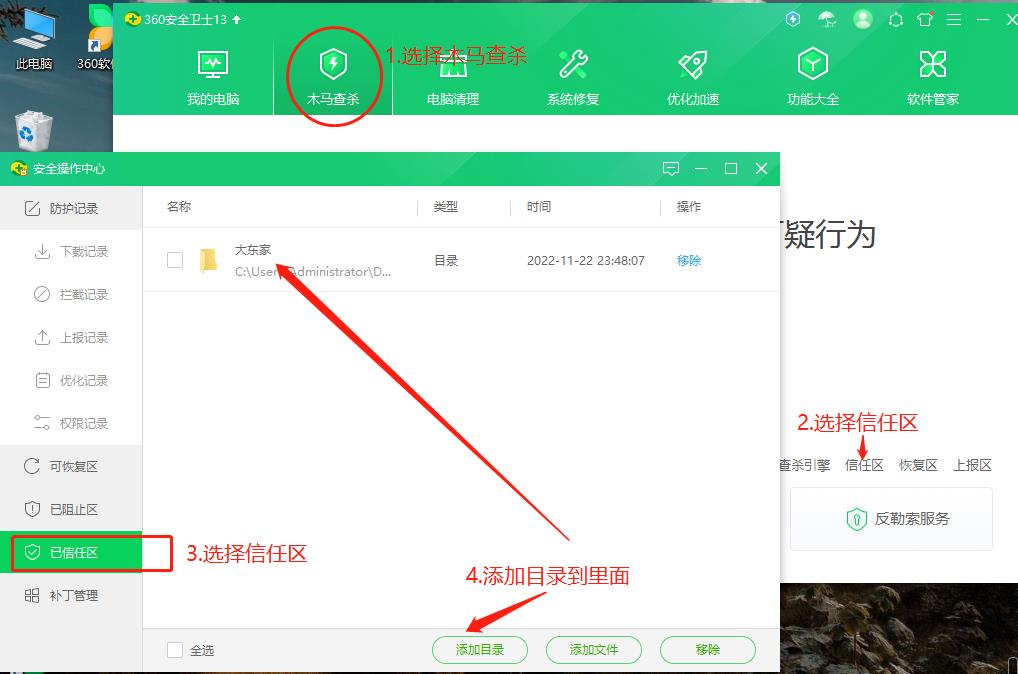Click the 添加目录 button
Viewport: 1018px width, 674px height.
[x=480, y=649]
